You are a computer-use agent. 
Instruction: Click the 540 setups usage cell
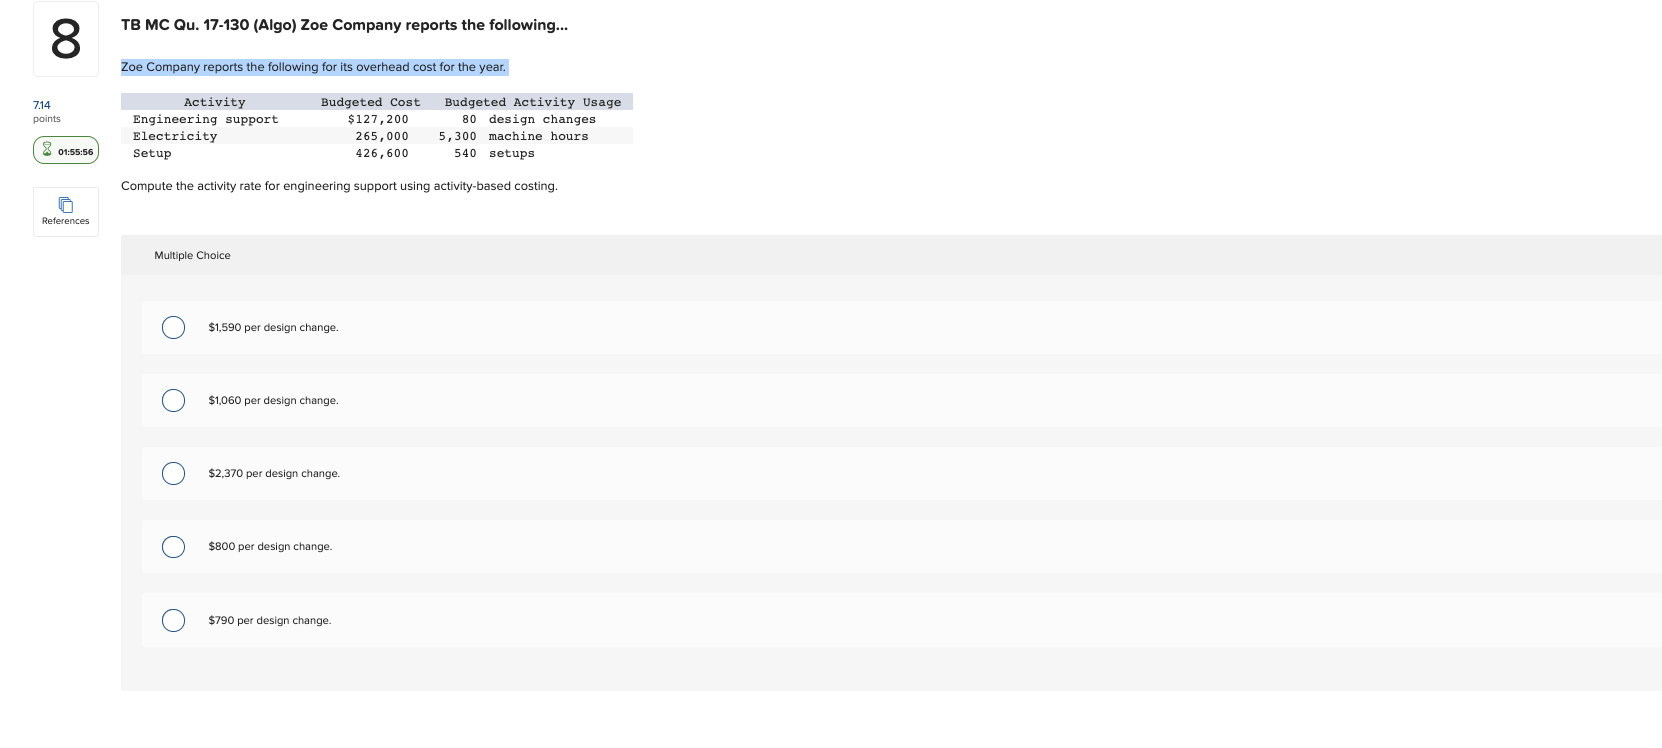pos(494,153)
